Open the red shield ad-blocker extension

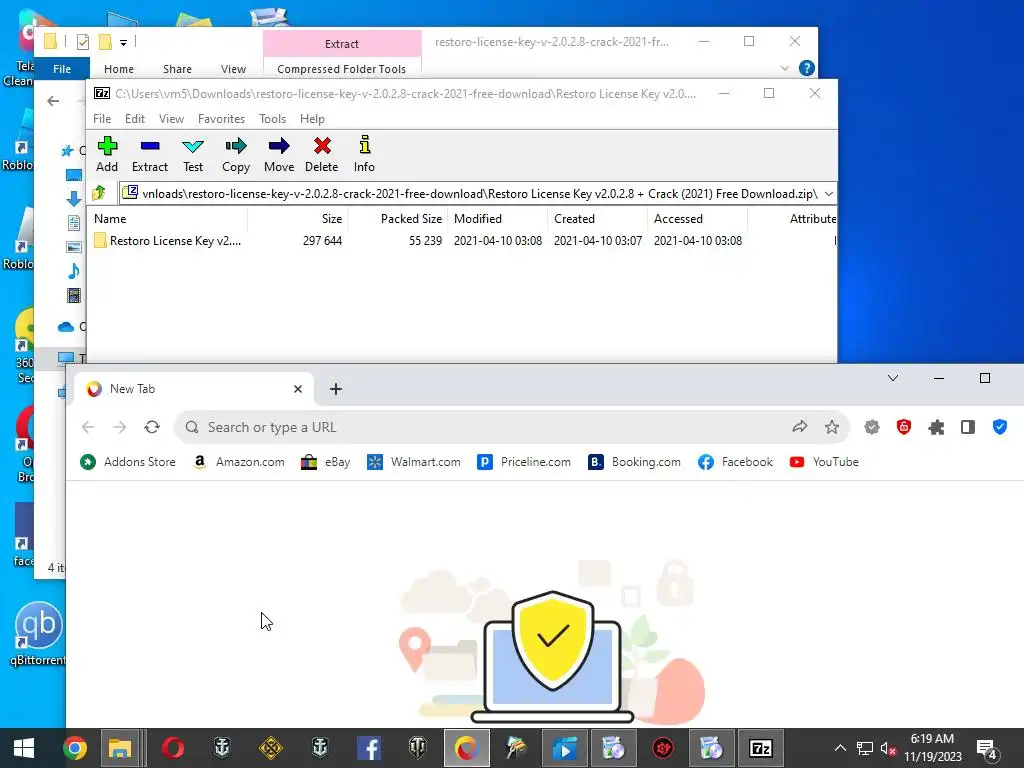[x=904, y=427]
